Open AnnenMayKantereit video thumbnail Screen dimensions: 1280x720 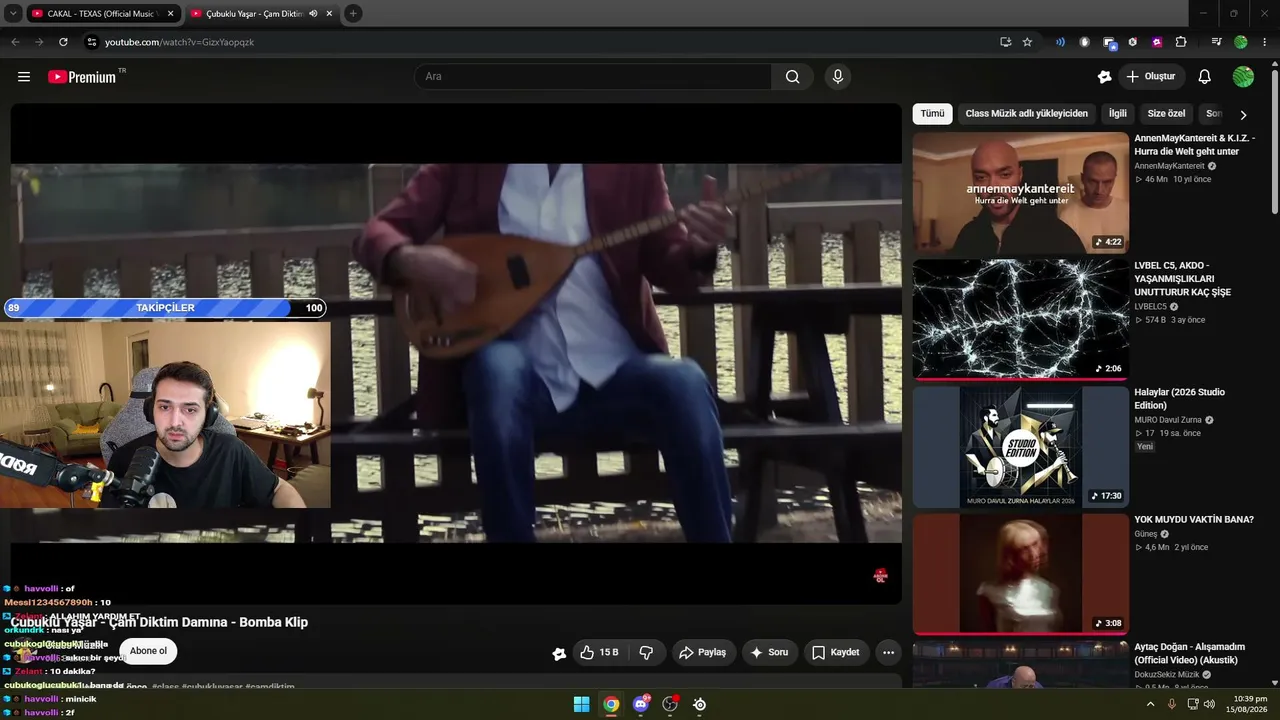(x=1020, y=192)
